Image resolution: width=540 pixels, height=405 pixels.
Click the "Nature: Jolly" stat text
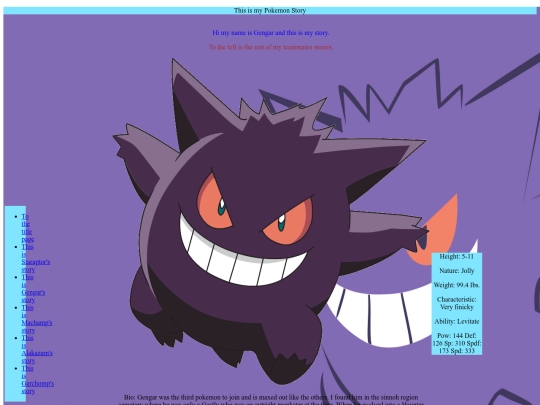(x=456, y=271)
